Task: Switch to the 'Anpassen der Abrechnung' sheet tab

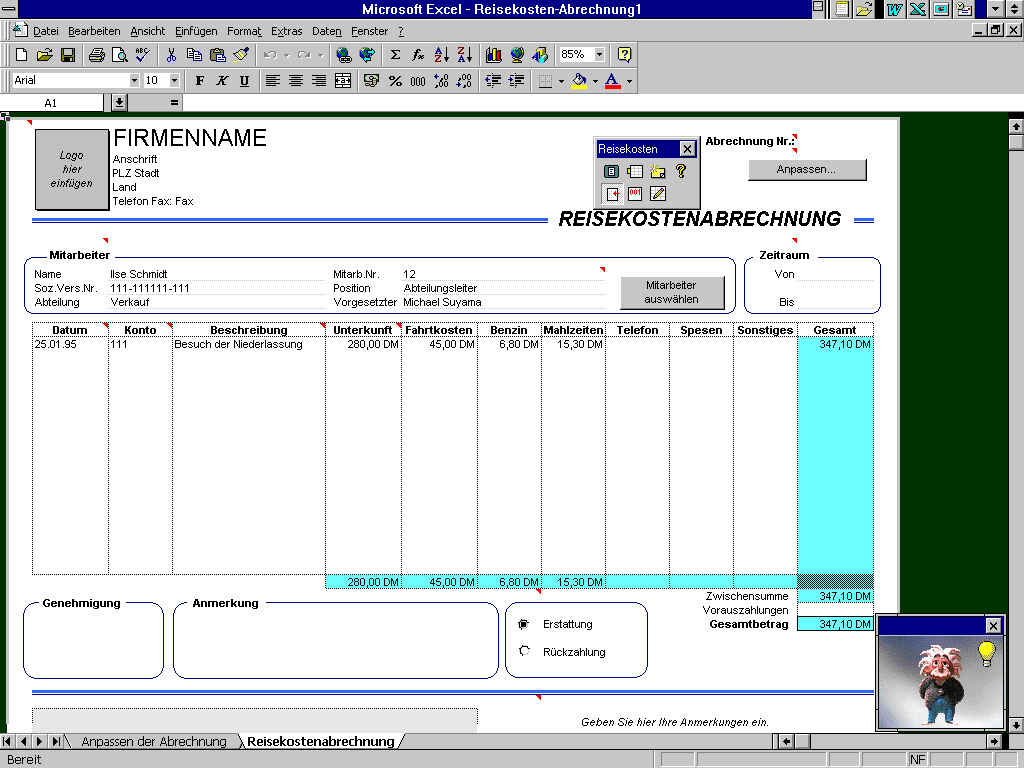Action: click(x=154, y=741)
